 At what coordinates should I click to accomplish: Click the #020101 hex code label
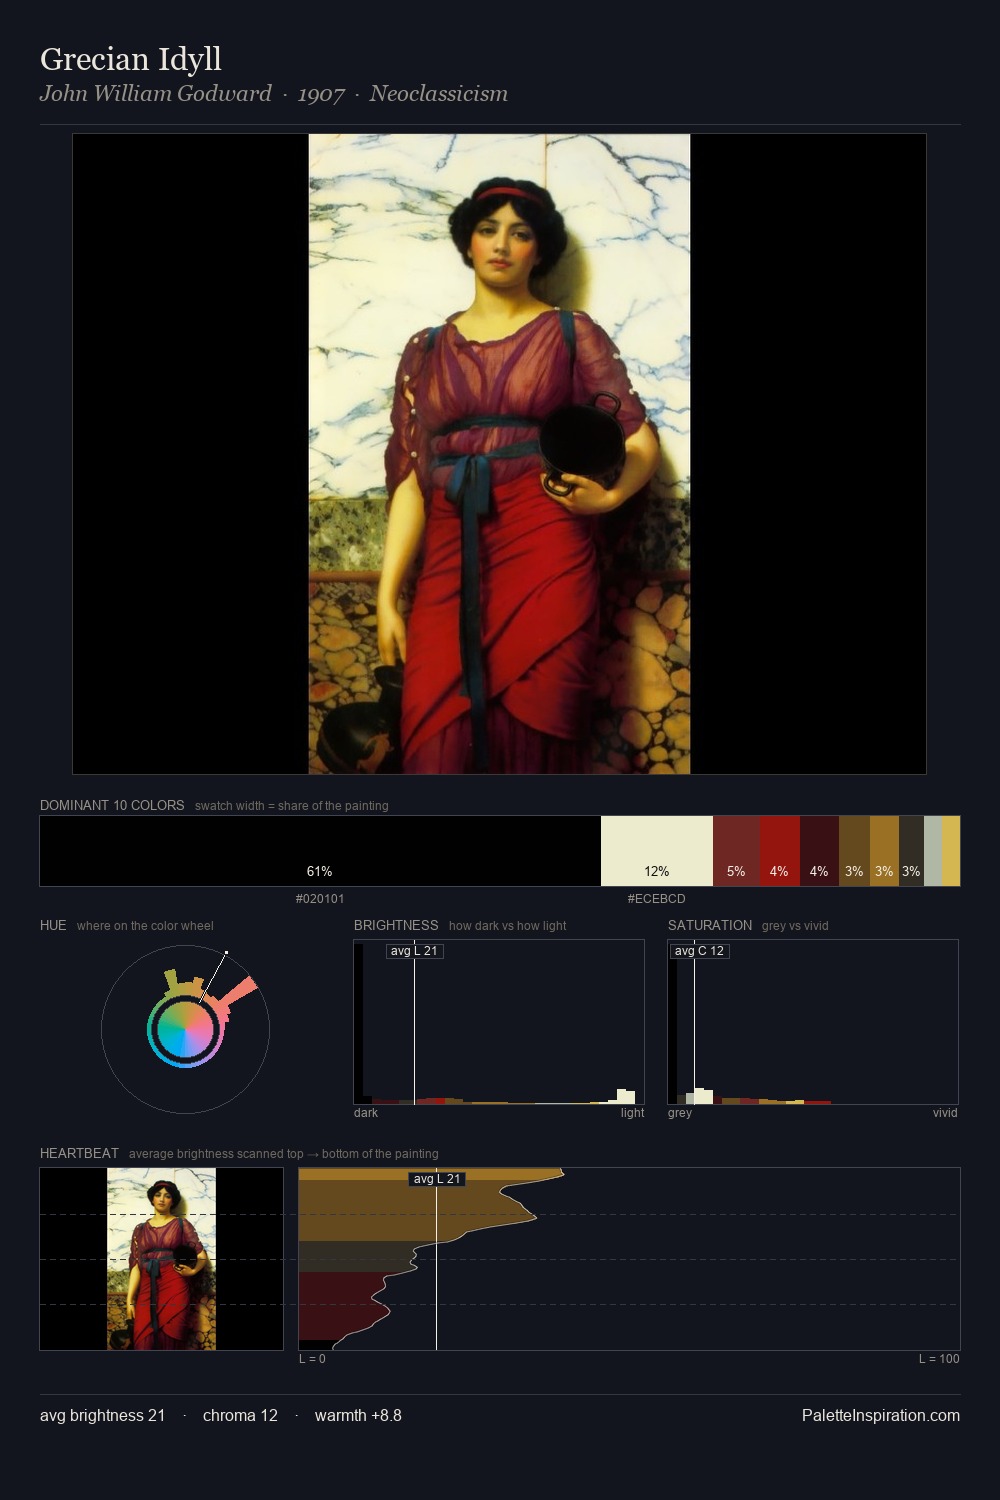pyautogui.click(x=320, y=899)
